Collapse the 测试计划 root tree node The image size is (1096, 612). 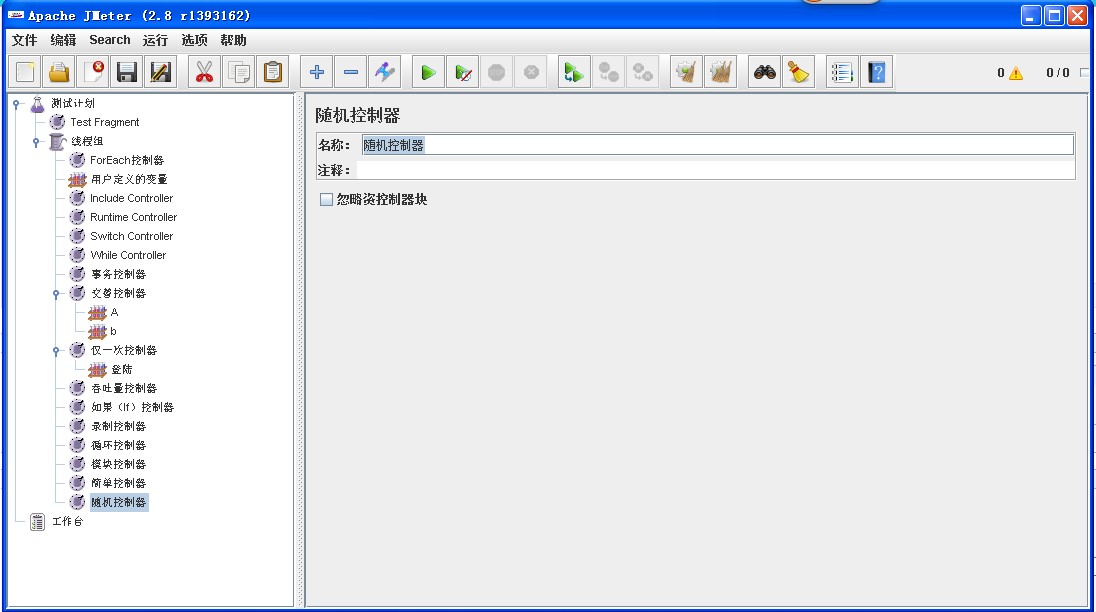tap(16, 104)
